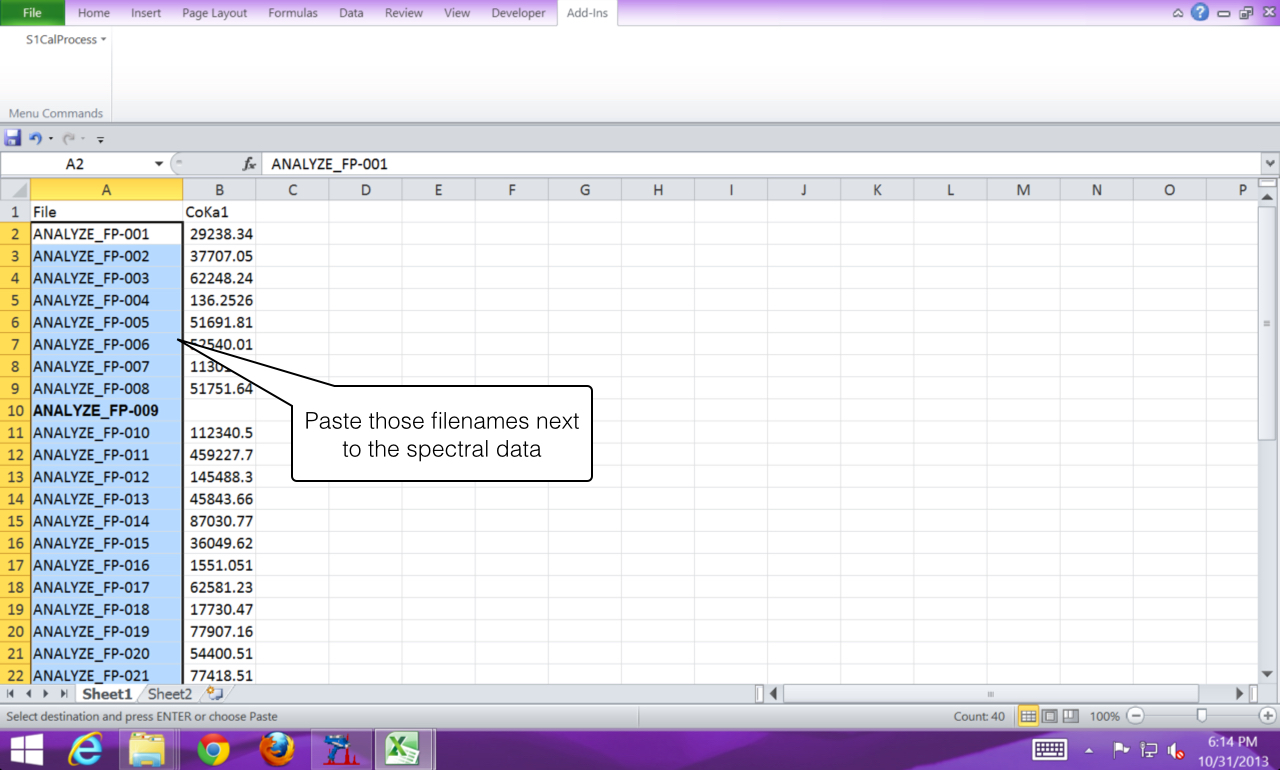1280x770 pixels.
Task: Open the Formulas ribbon tab
Action: tap(293, 13)
